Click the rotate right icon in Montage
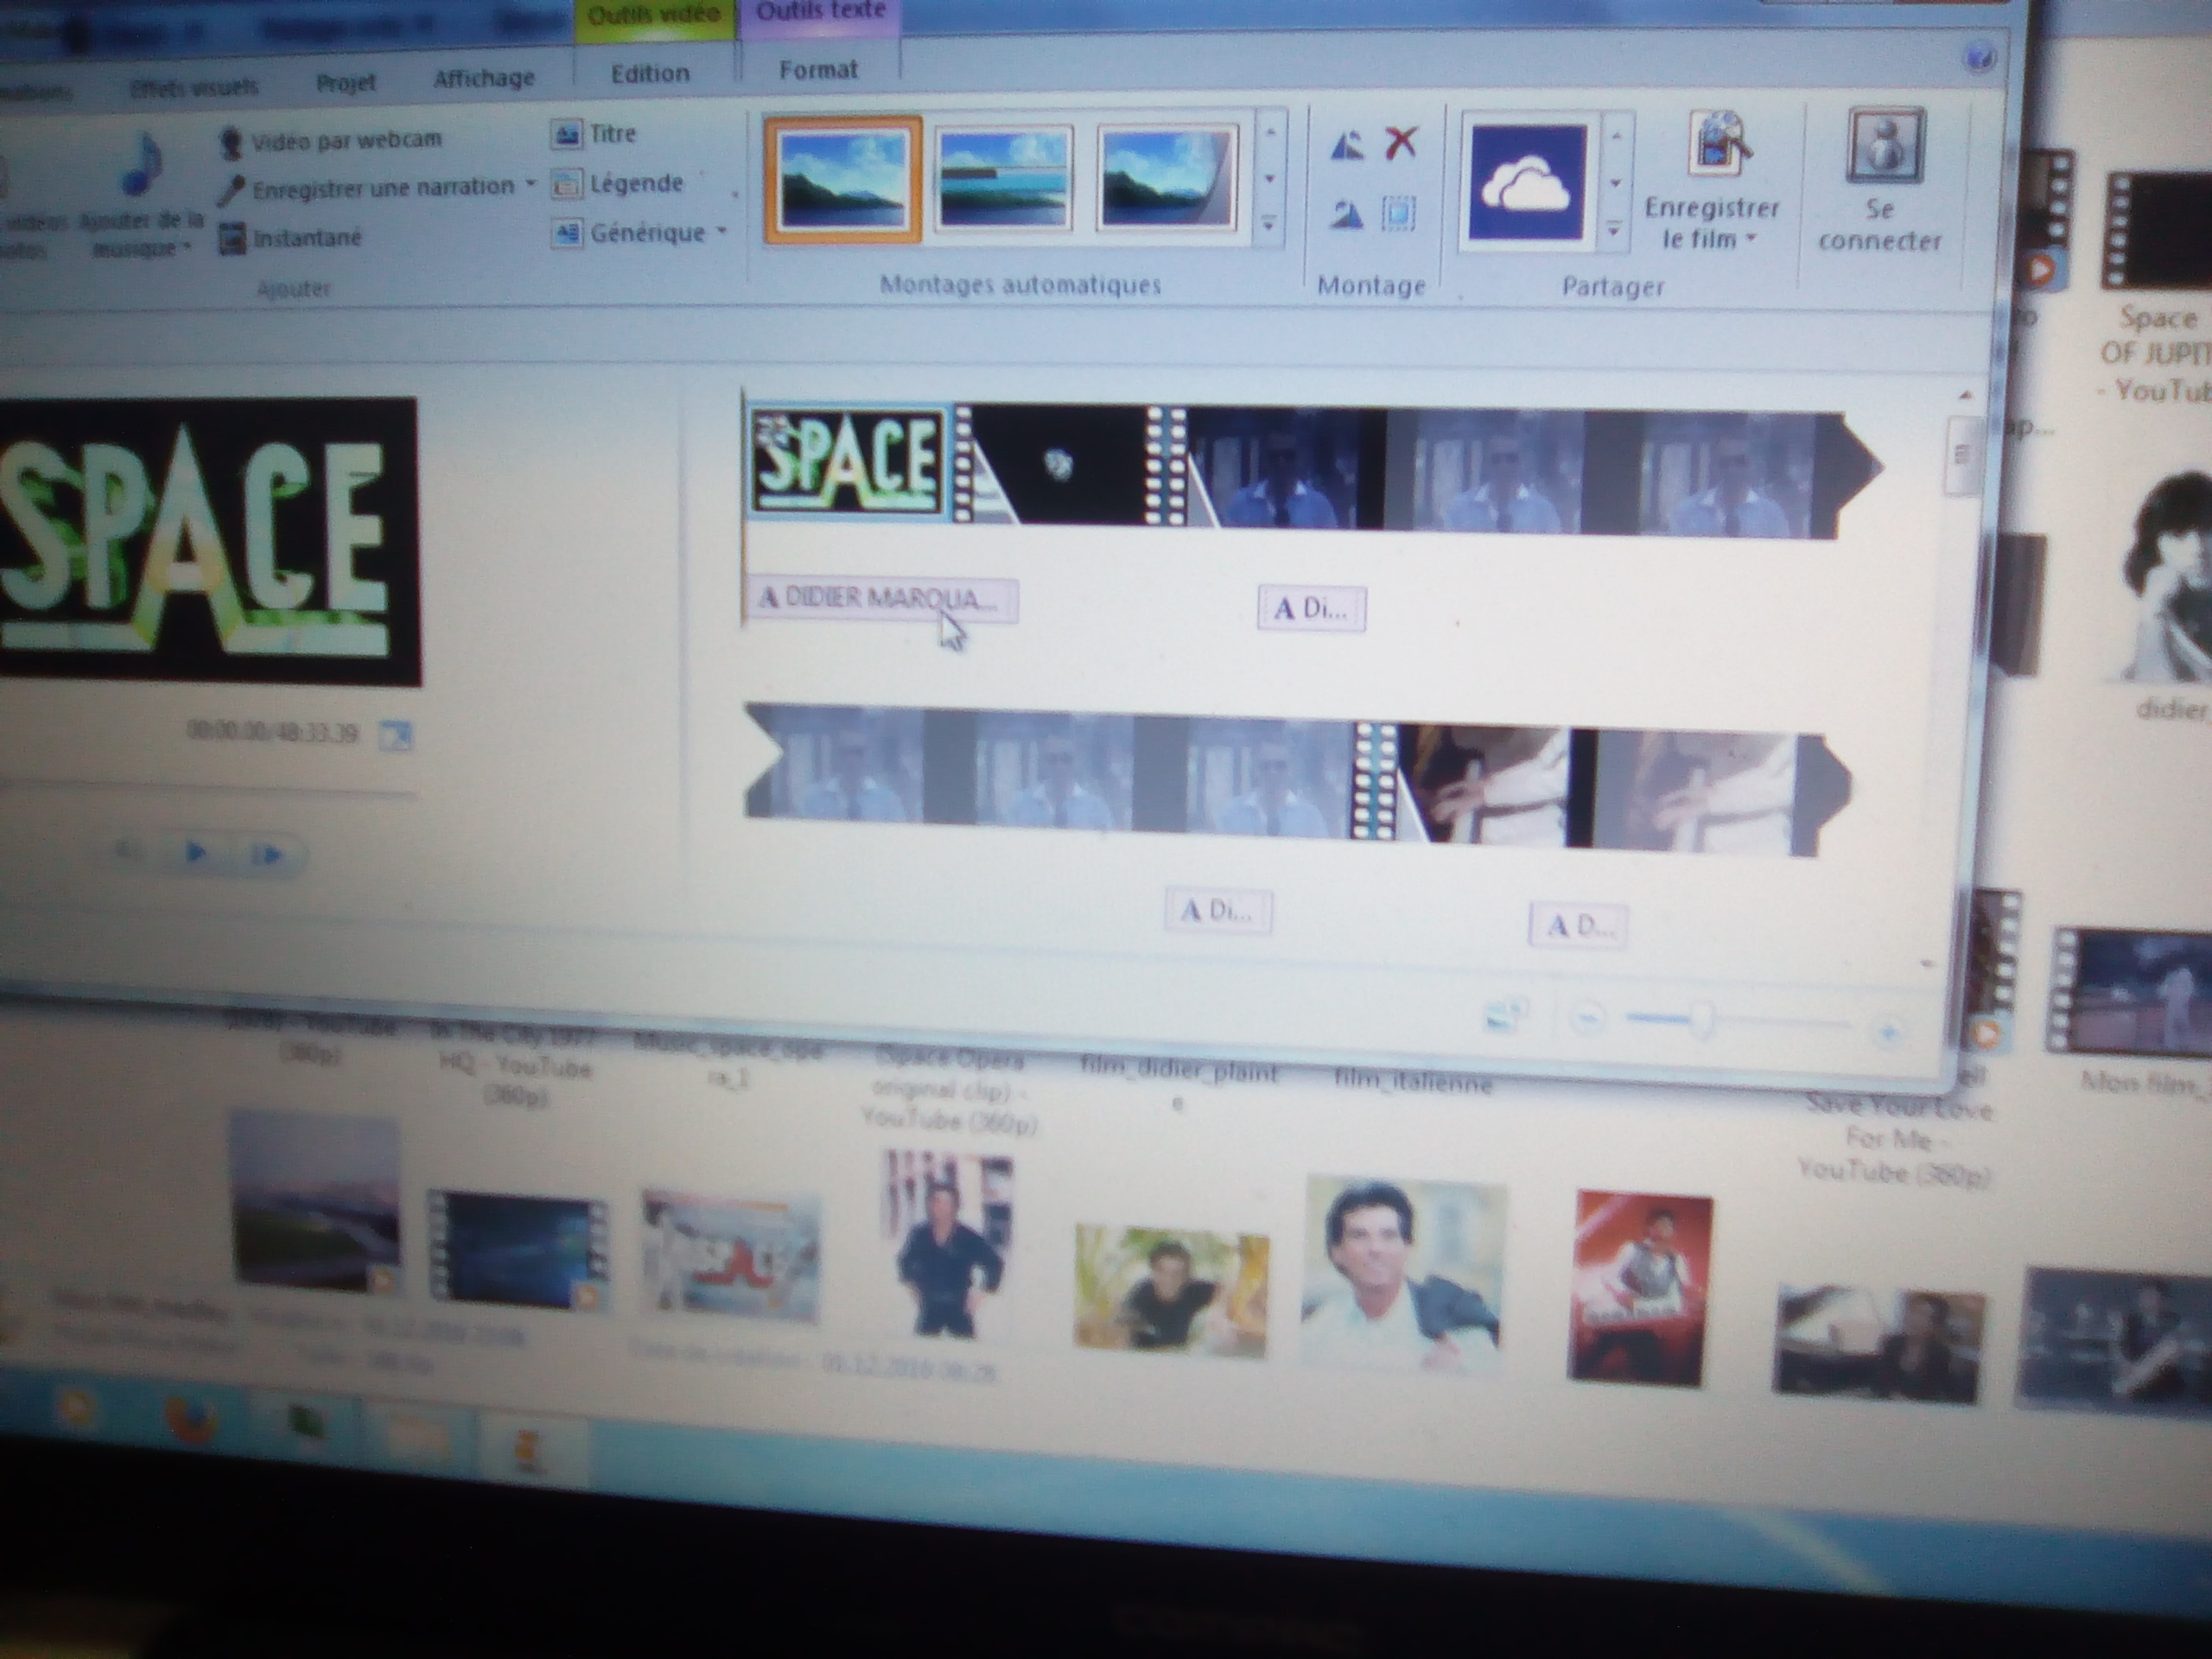The height and width of the screenshot is (1659, 2212). (1347, 214)
